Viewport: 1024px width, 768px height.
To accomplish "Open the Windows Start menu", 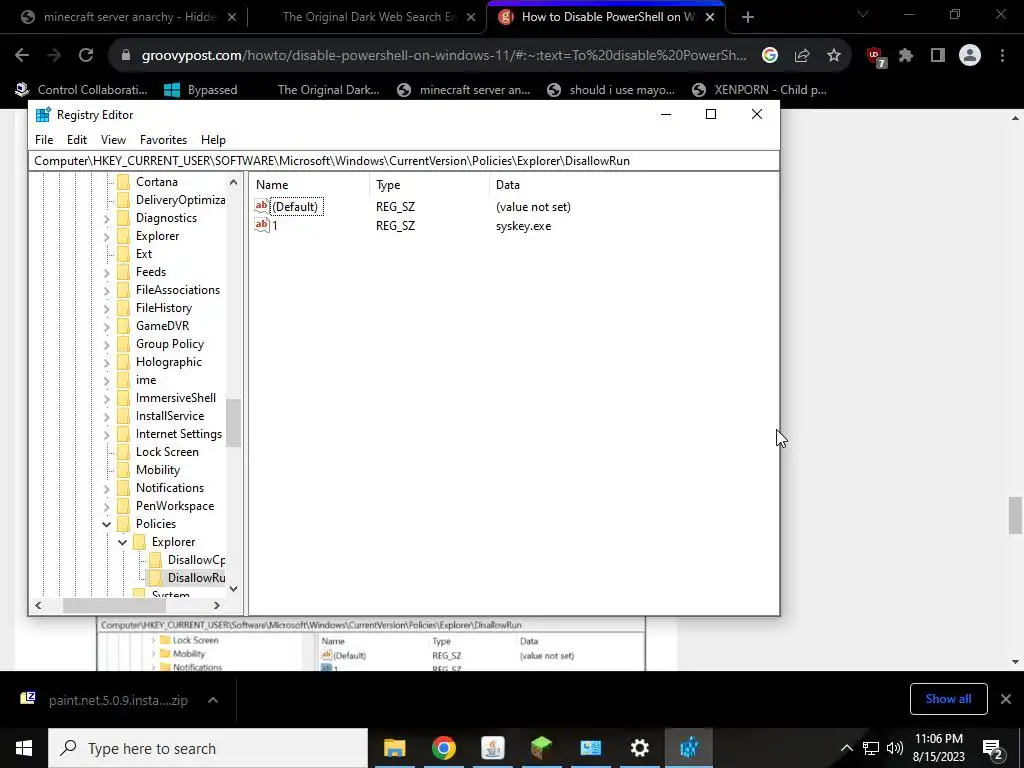I will 24,748.
